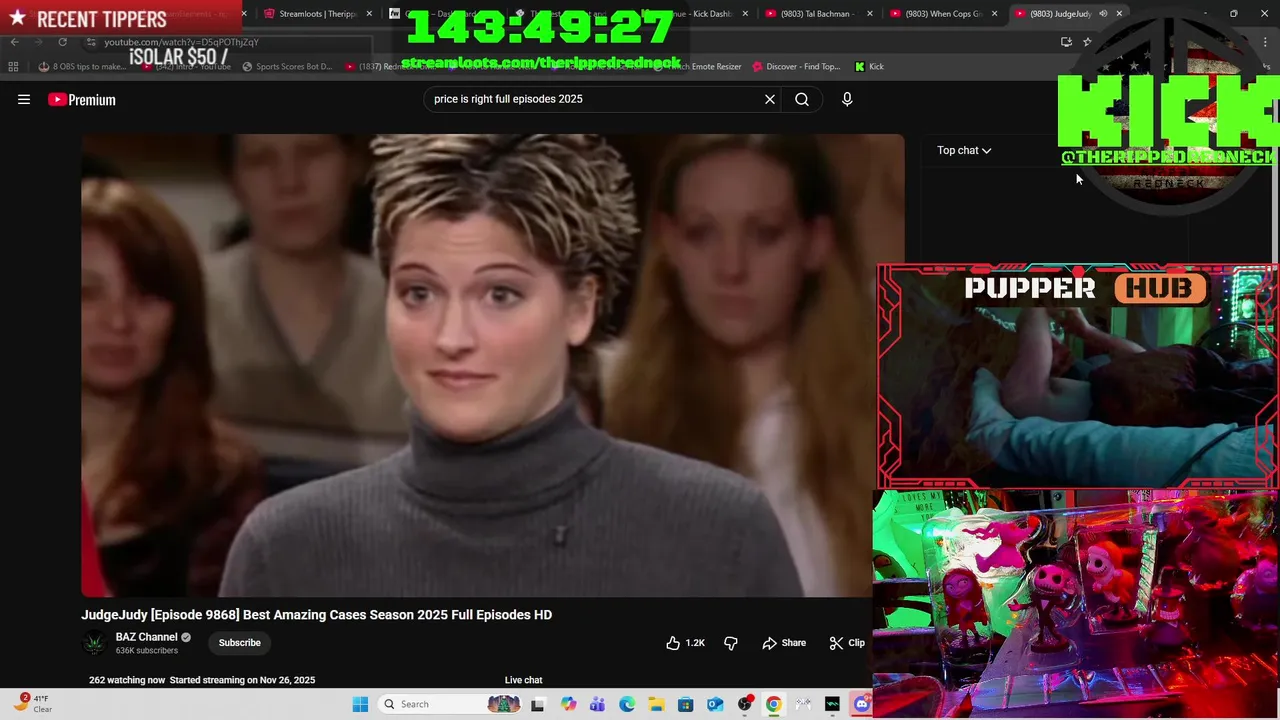The width and height of the screenshot is (1280, 720).
Task: Clear the YouTube search query
Action: [770, 99]
